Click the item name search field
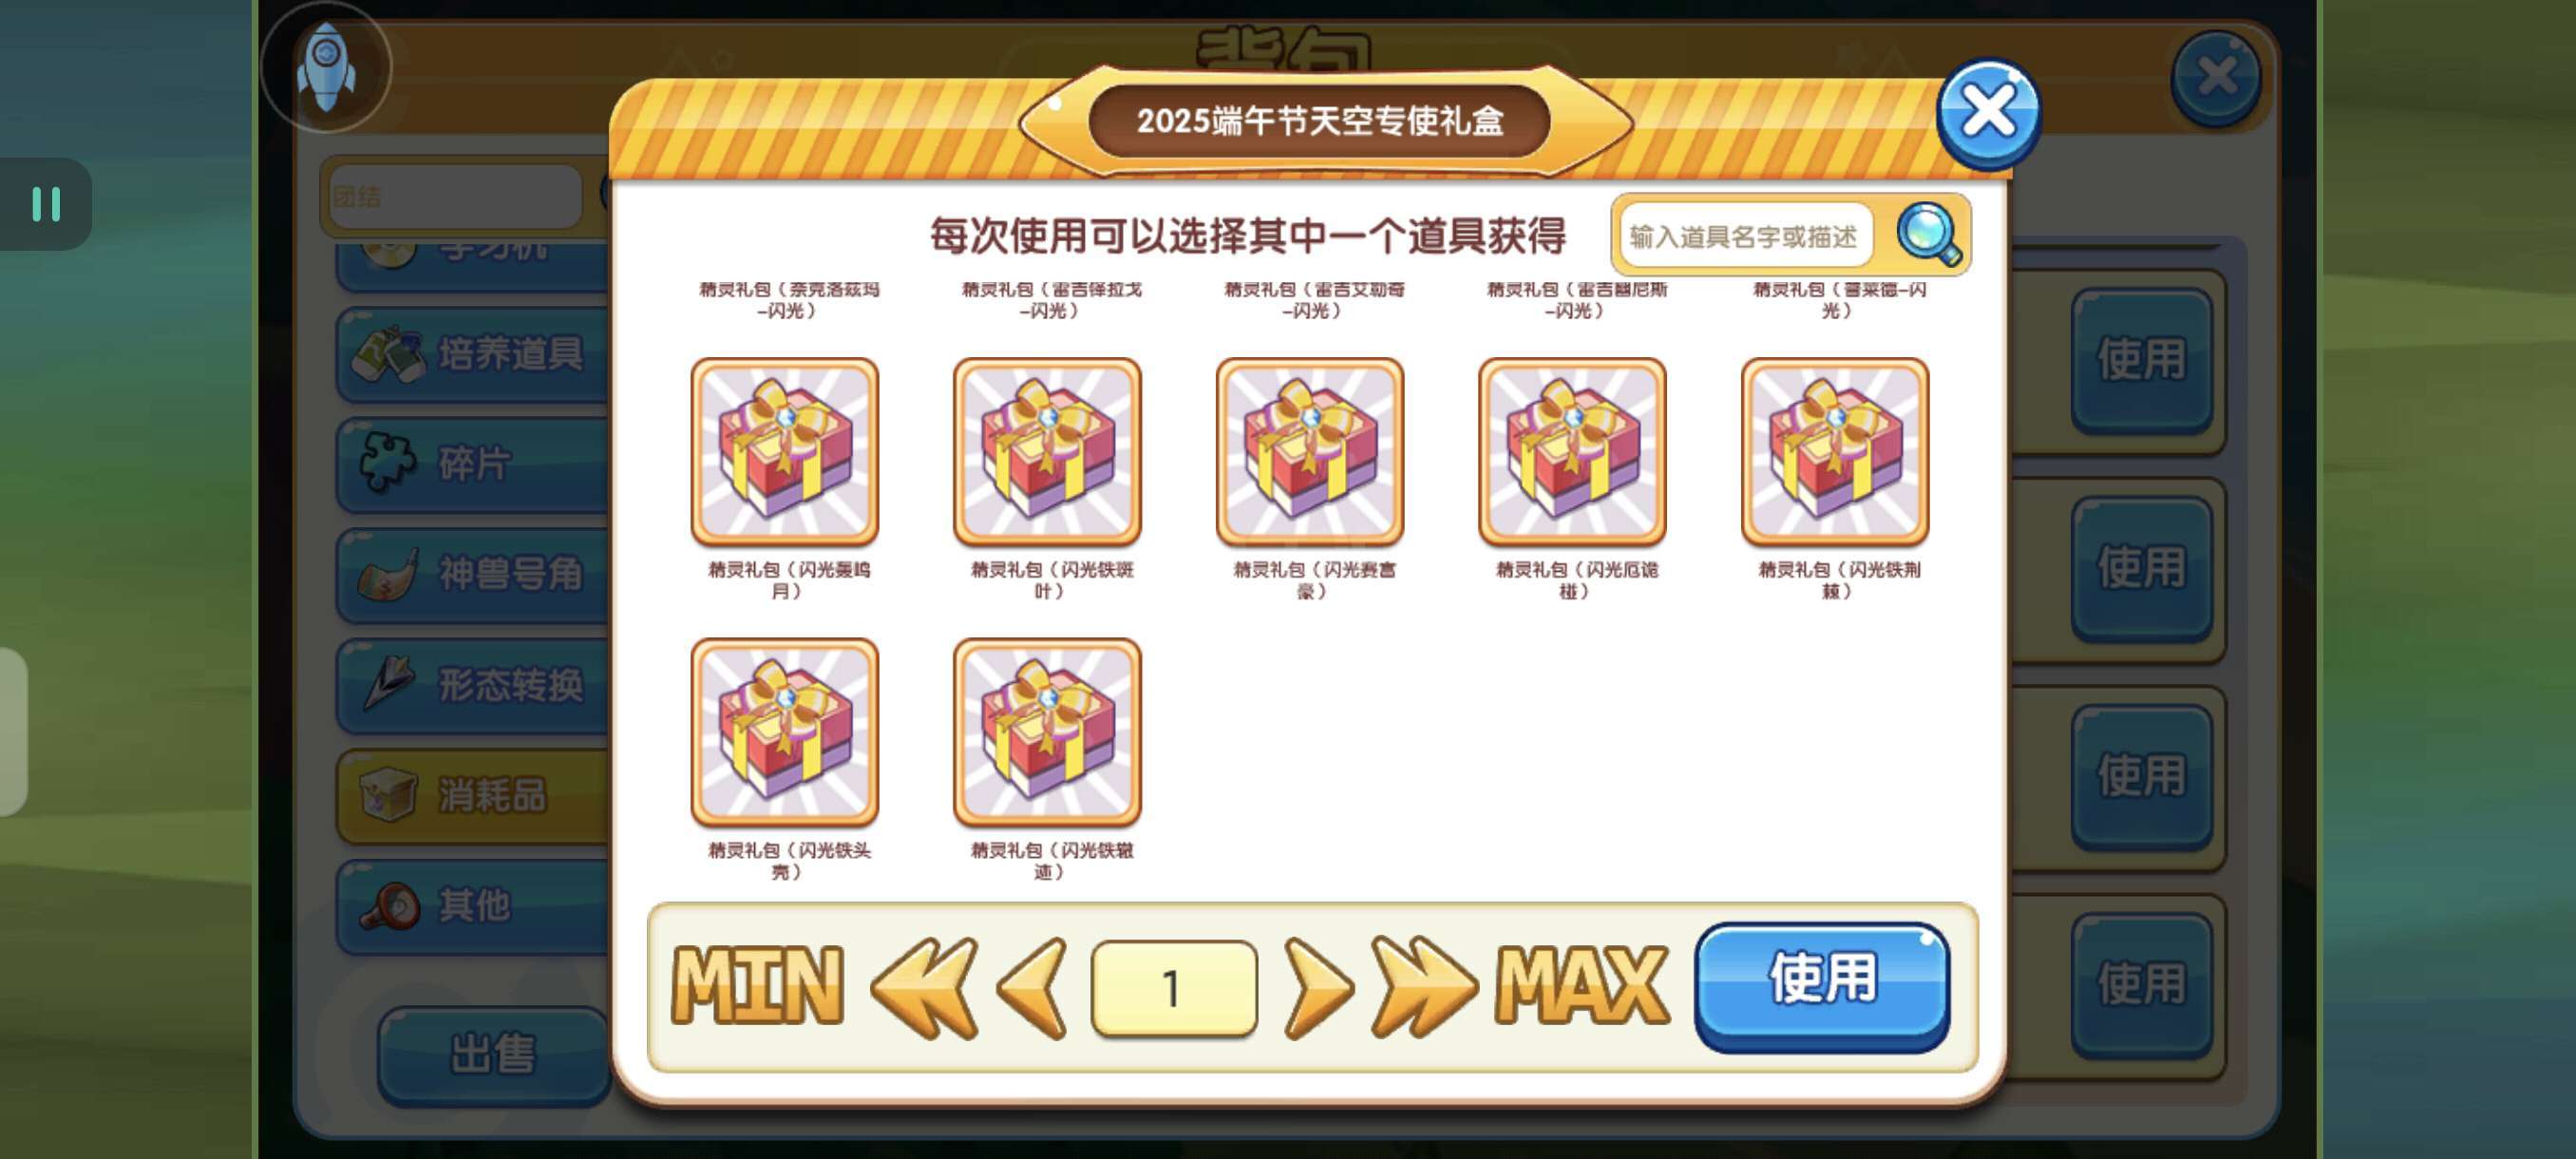 pyautogui.click(x=1746, y=236)
